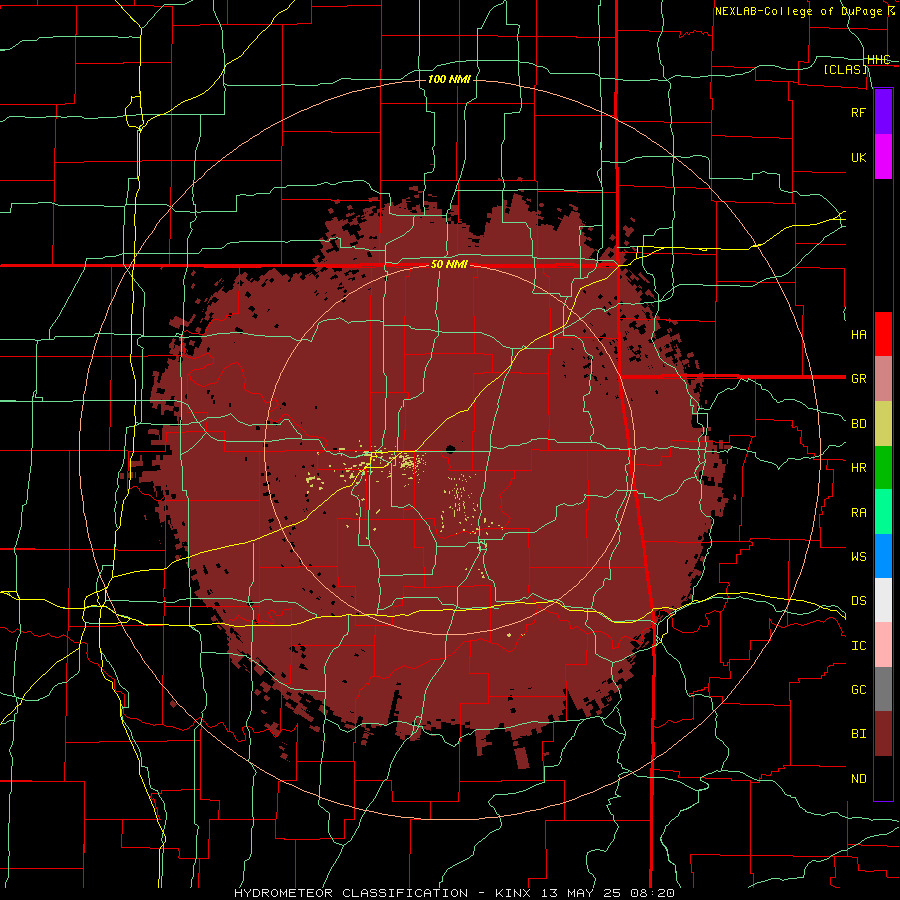This screenshot has width=900, height=900.
Task: Click the BD legend label
Action: pyautogui.click(x=859, y=424)
